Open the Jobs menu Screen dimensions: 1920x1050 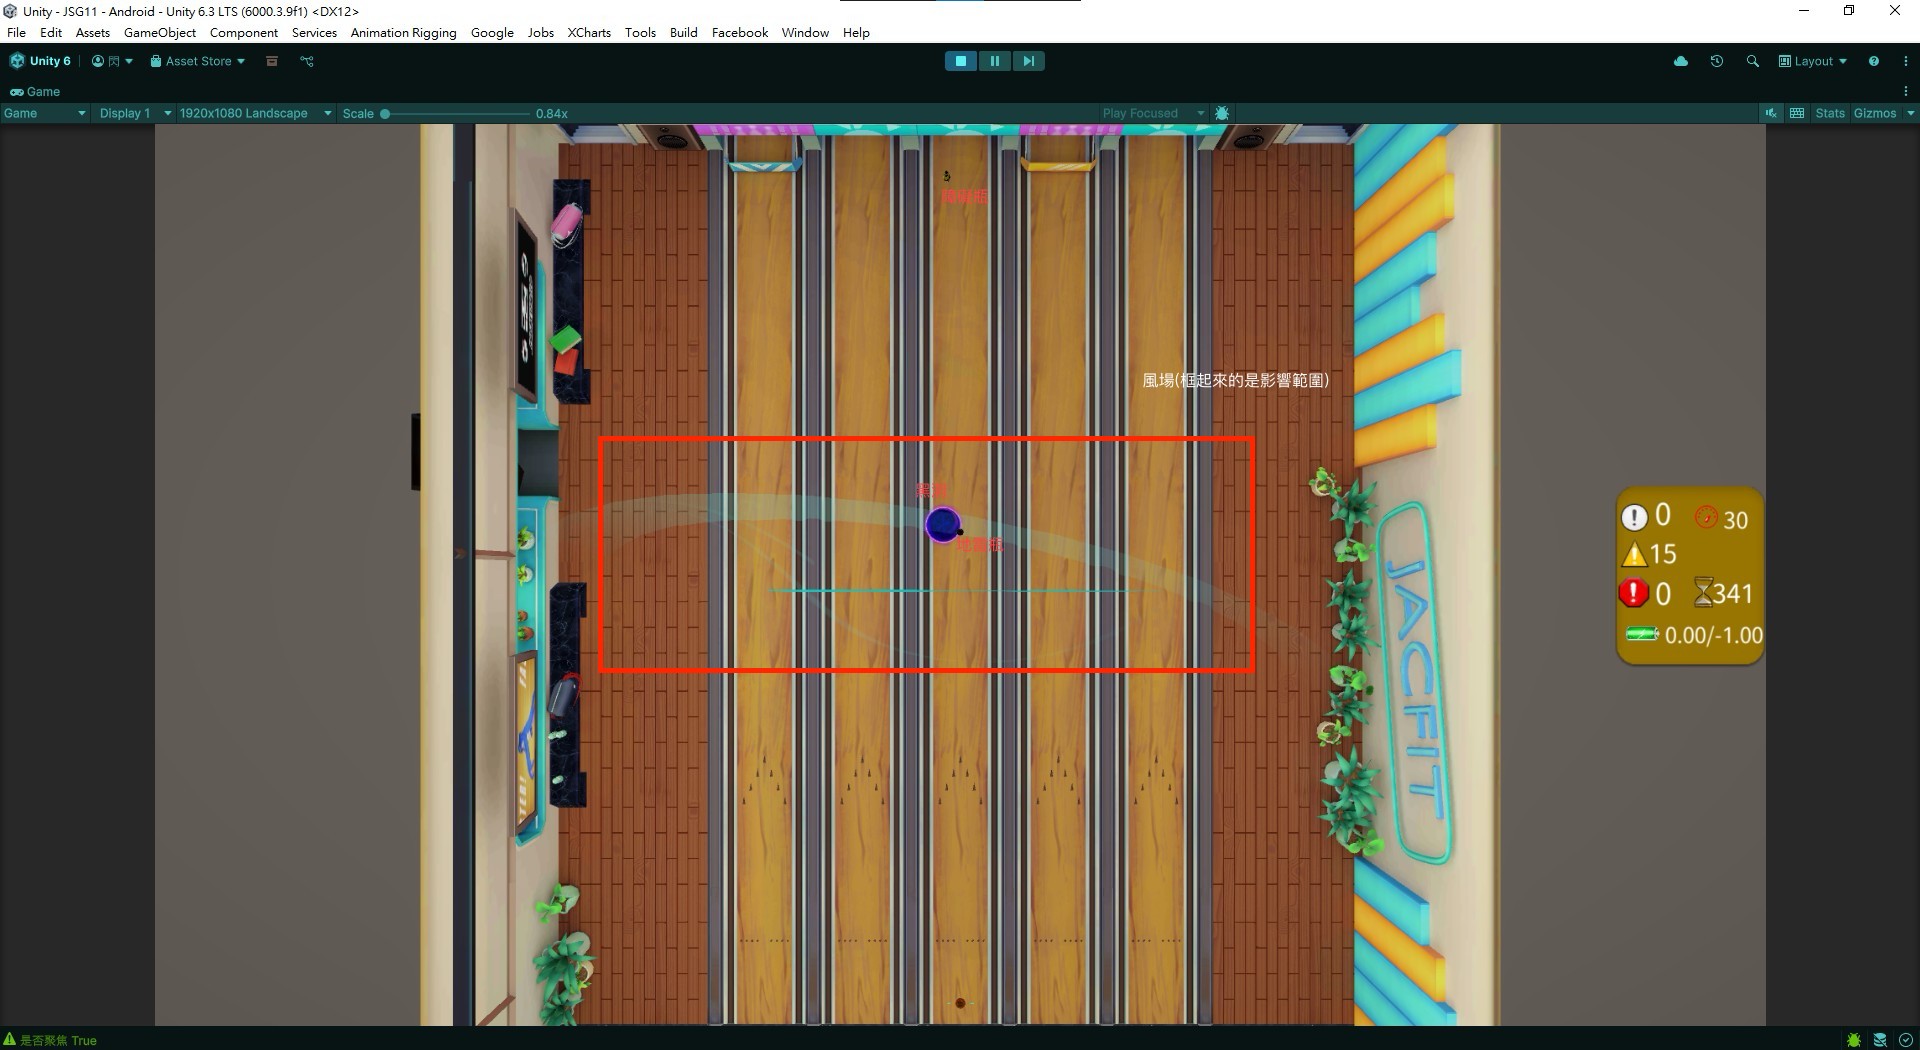coord(541,32)
